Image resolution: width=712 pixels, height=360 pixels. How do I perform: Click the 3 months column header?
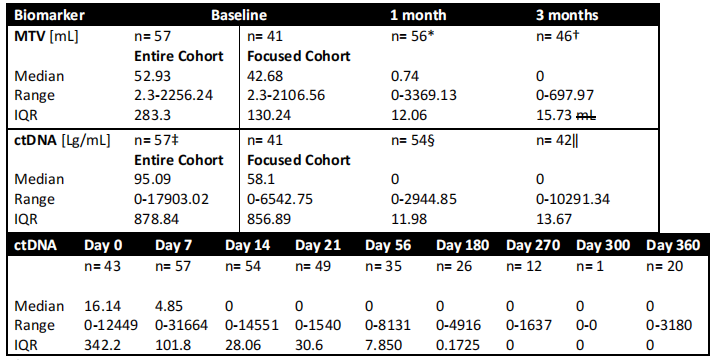click(x=567, y=15)
